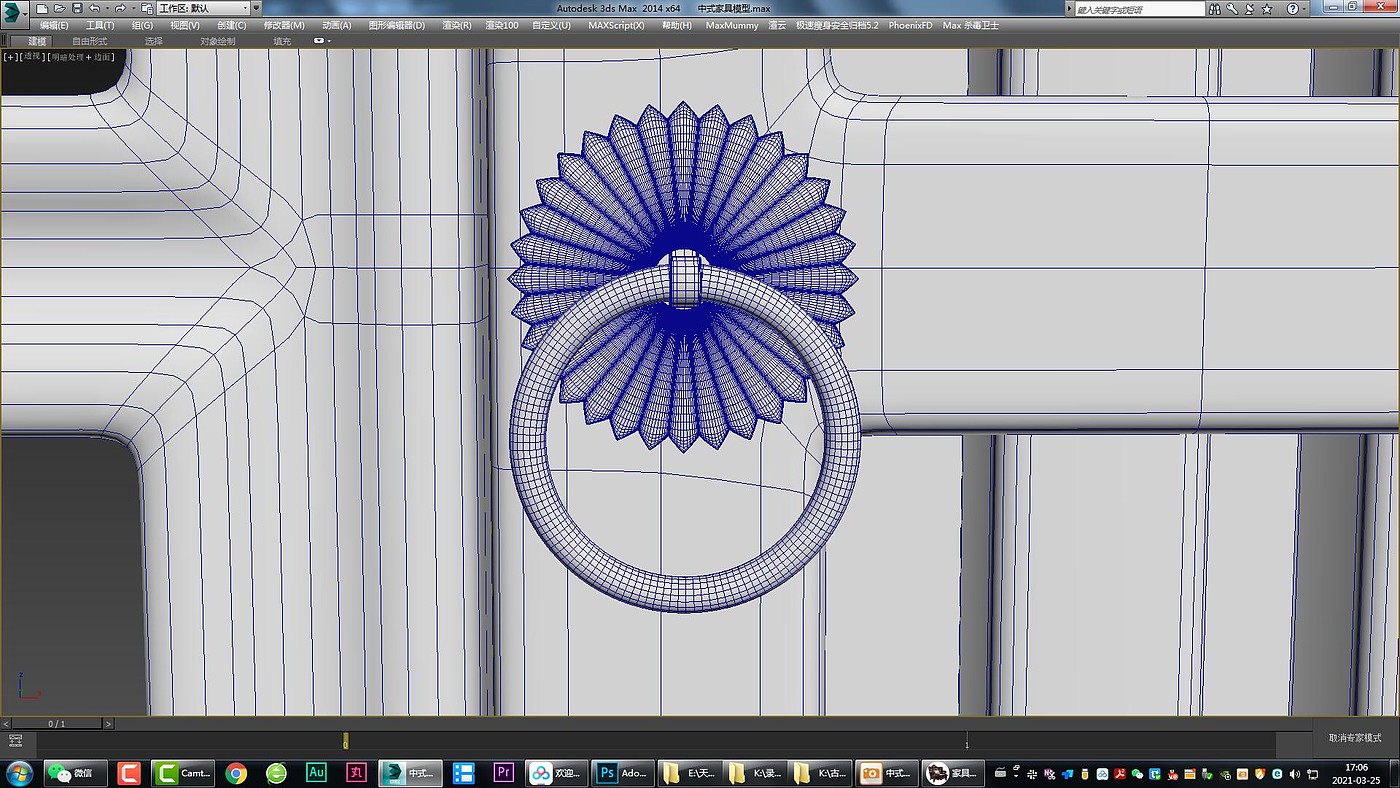Open the PhoenixFD menu
The width and height of the screenshot is (1400, 788).
click(x=909, y=25)
